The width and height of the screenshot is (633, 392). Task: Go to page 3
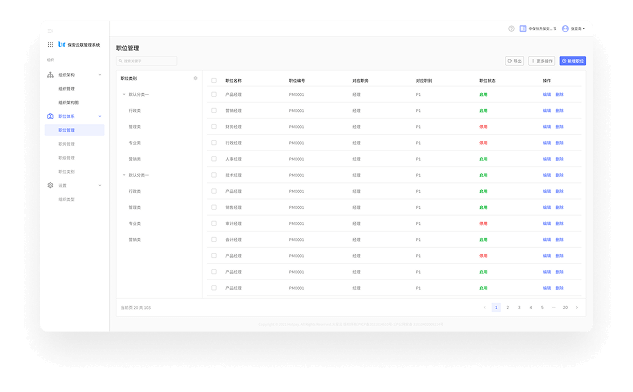click(x=519, y=308)
